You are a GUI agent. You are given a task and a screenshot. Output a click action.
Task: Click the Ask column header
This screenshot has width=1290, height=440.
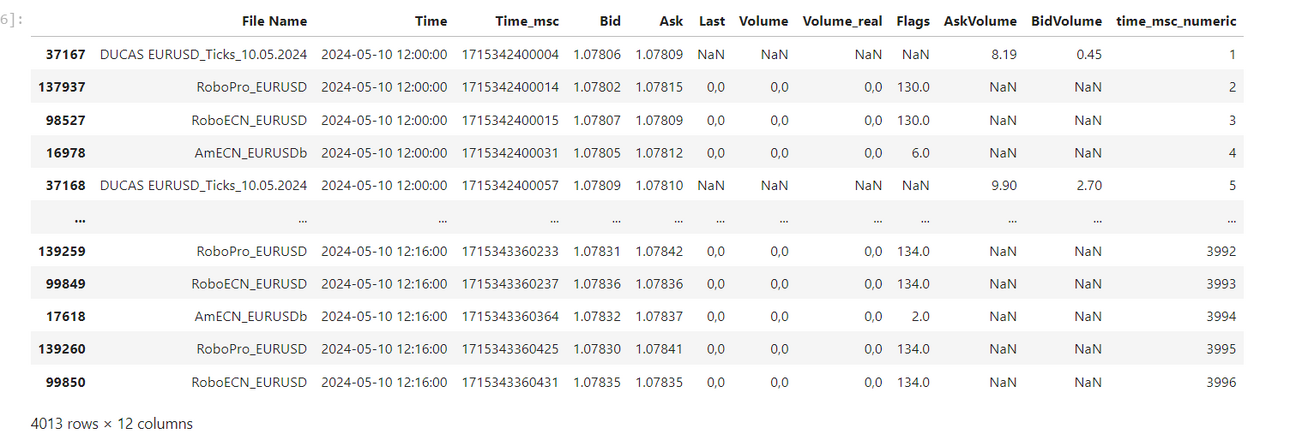point(671,21)
